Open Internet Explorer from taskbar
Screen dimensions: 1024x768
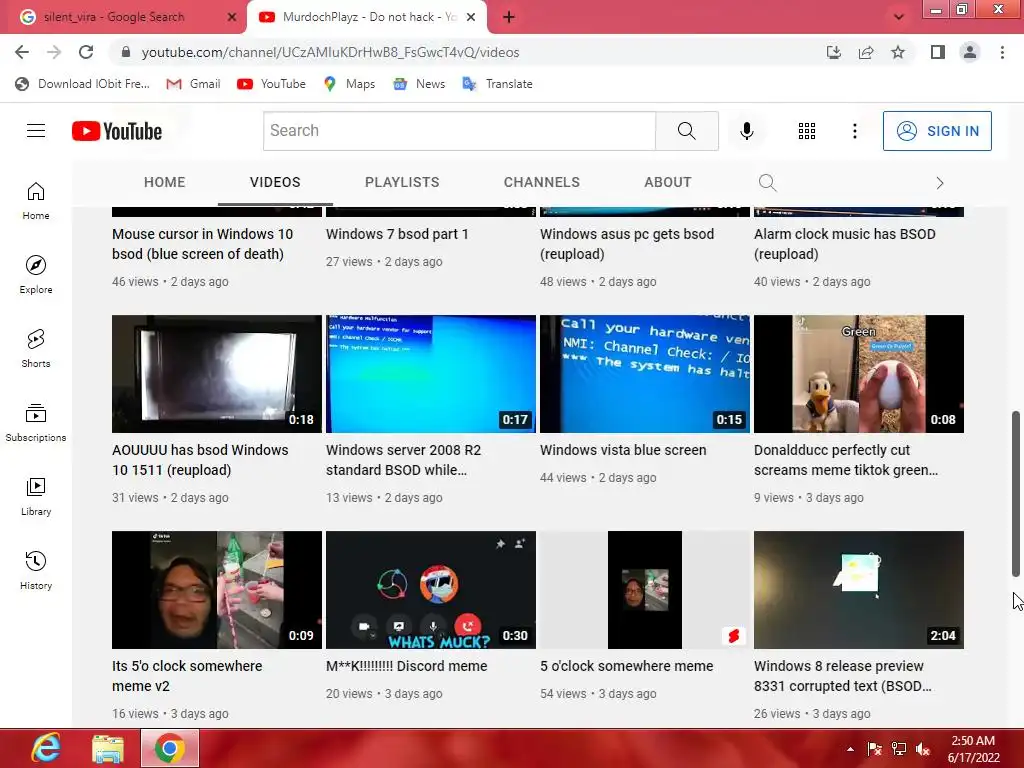(x=46, y=748)
